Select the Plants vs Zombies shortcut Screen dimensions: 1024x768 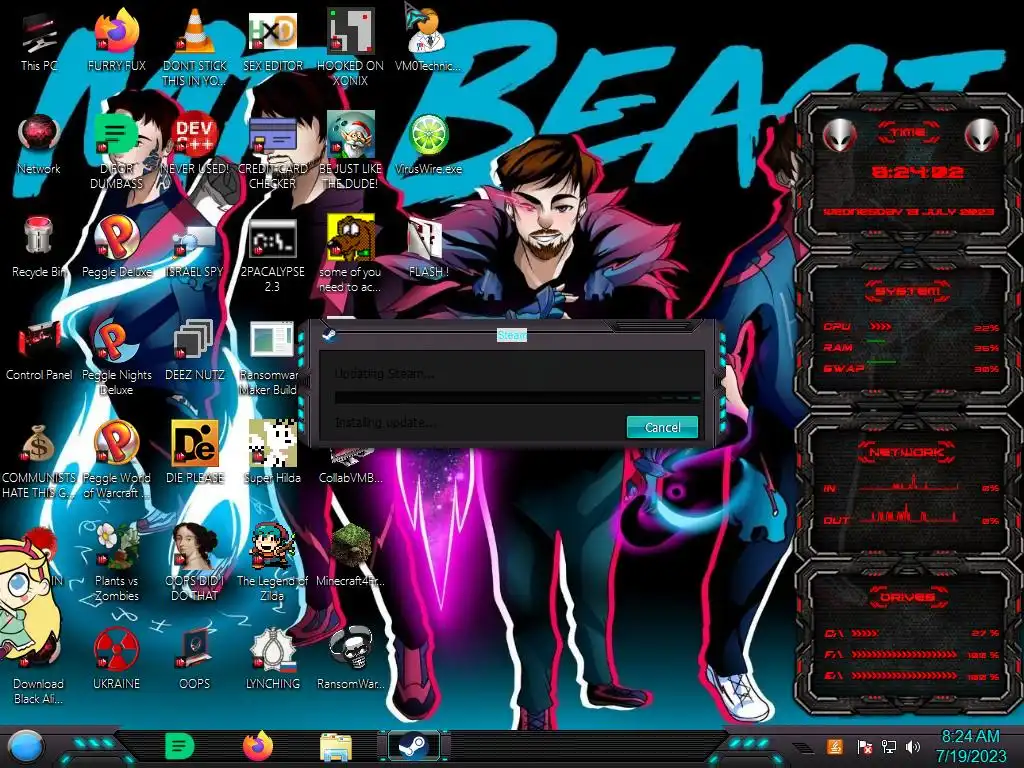tap(116, 564)
